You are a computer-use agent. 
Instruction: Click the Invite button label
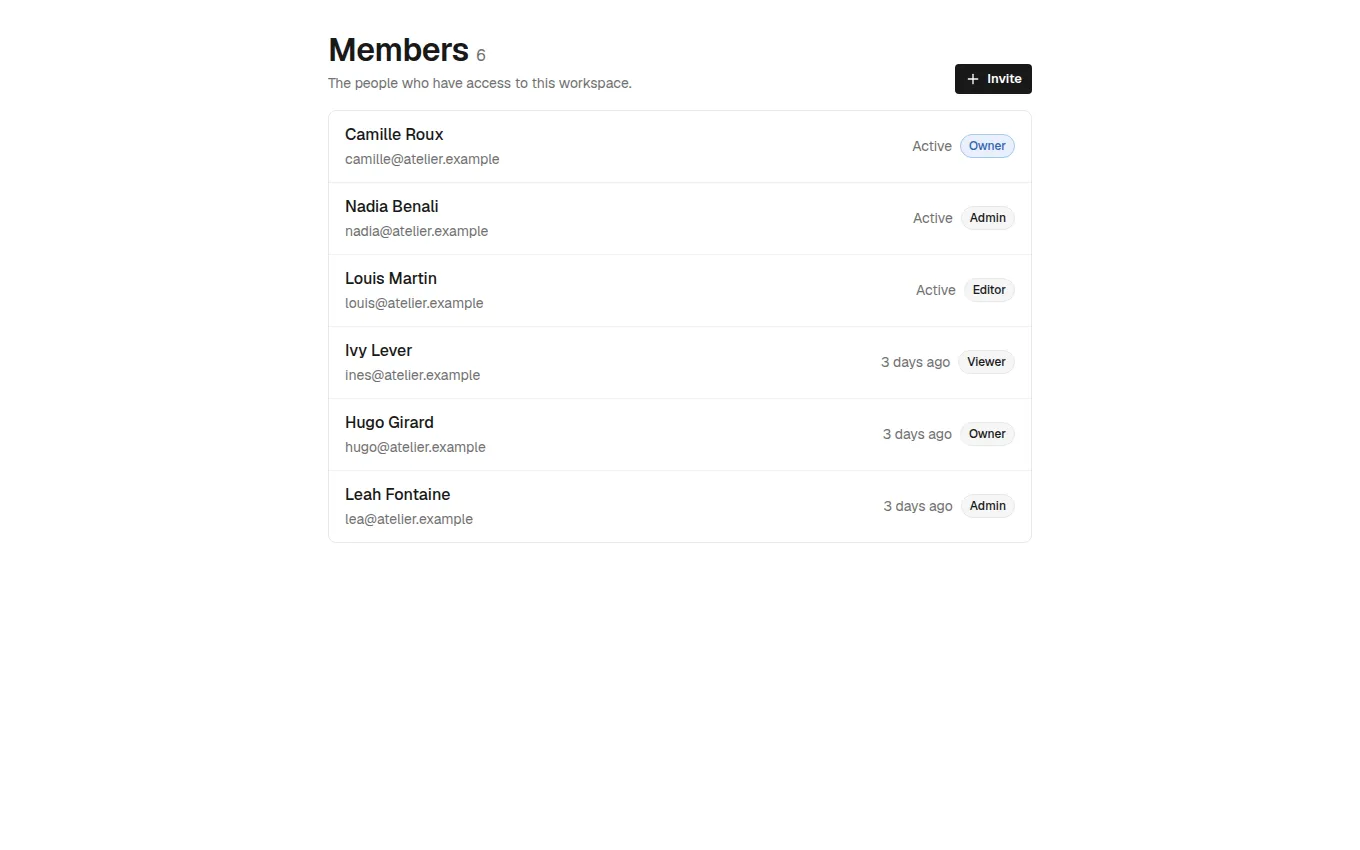click(x=1004, y=79)
